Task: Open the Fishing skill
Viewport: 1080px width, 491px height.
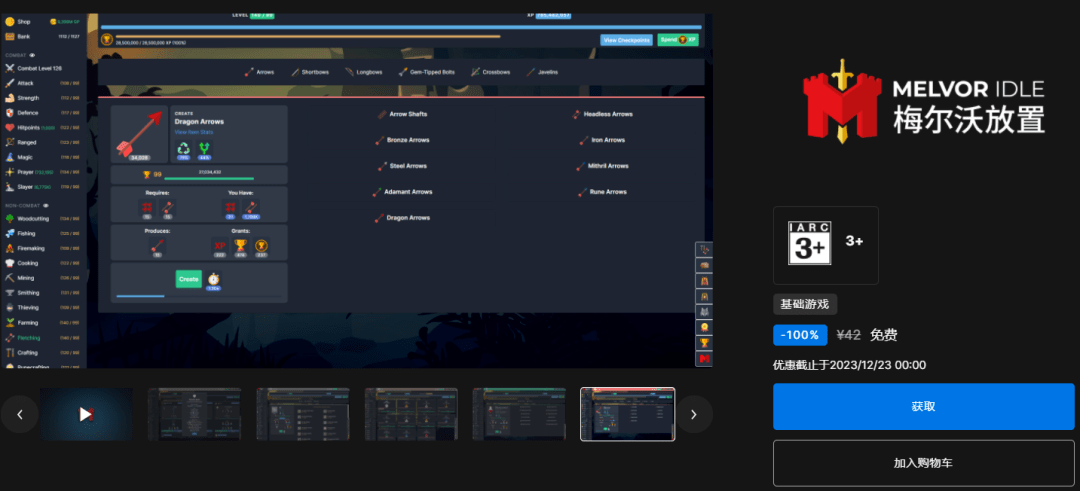Action: (x=9, y=233)
